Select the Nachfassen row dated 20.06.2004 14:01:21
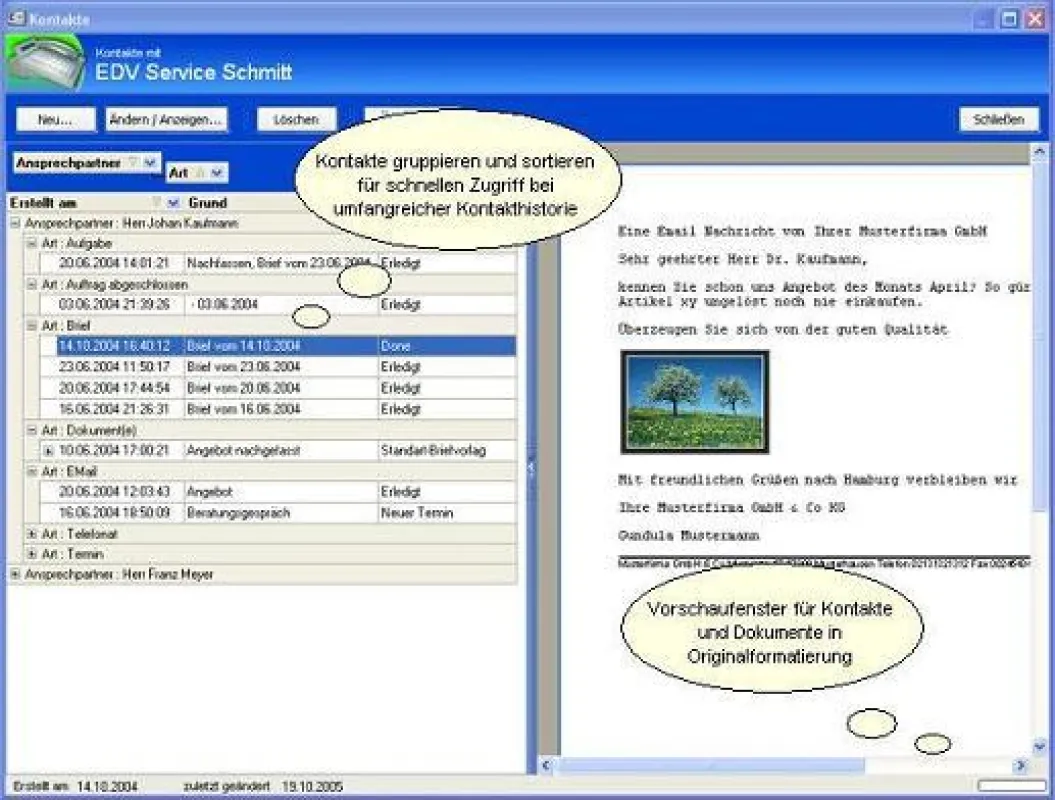The width and height of the screenshot is (1055, 800). click(x=278, y=263)
